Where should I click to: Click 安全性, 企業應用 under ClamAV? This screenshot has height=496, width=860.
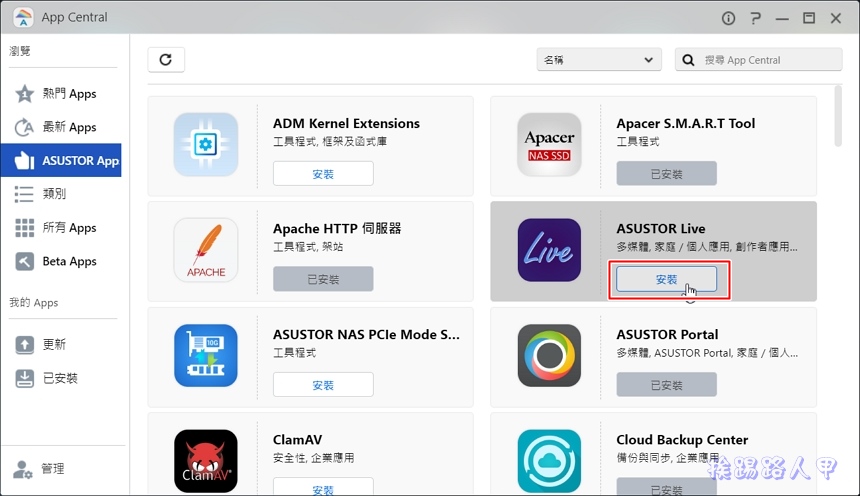coord(313,458)
